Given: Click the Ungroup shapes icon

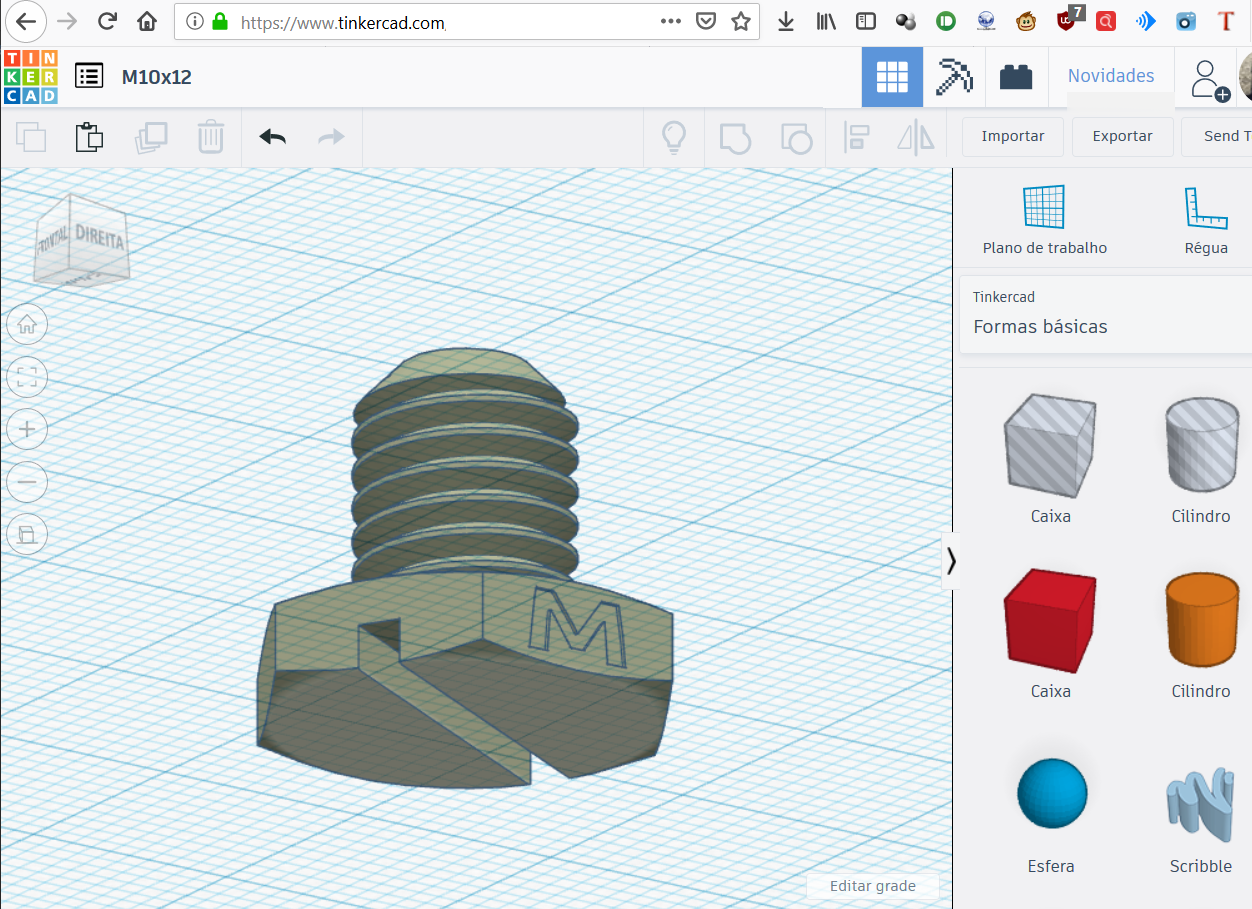Looking at the screenshot, I should pos(795,137).
